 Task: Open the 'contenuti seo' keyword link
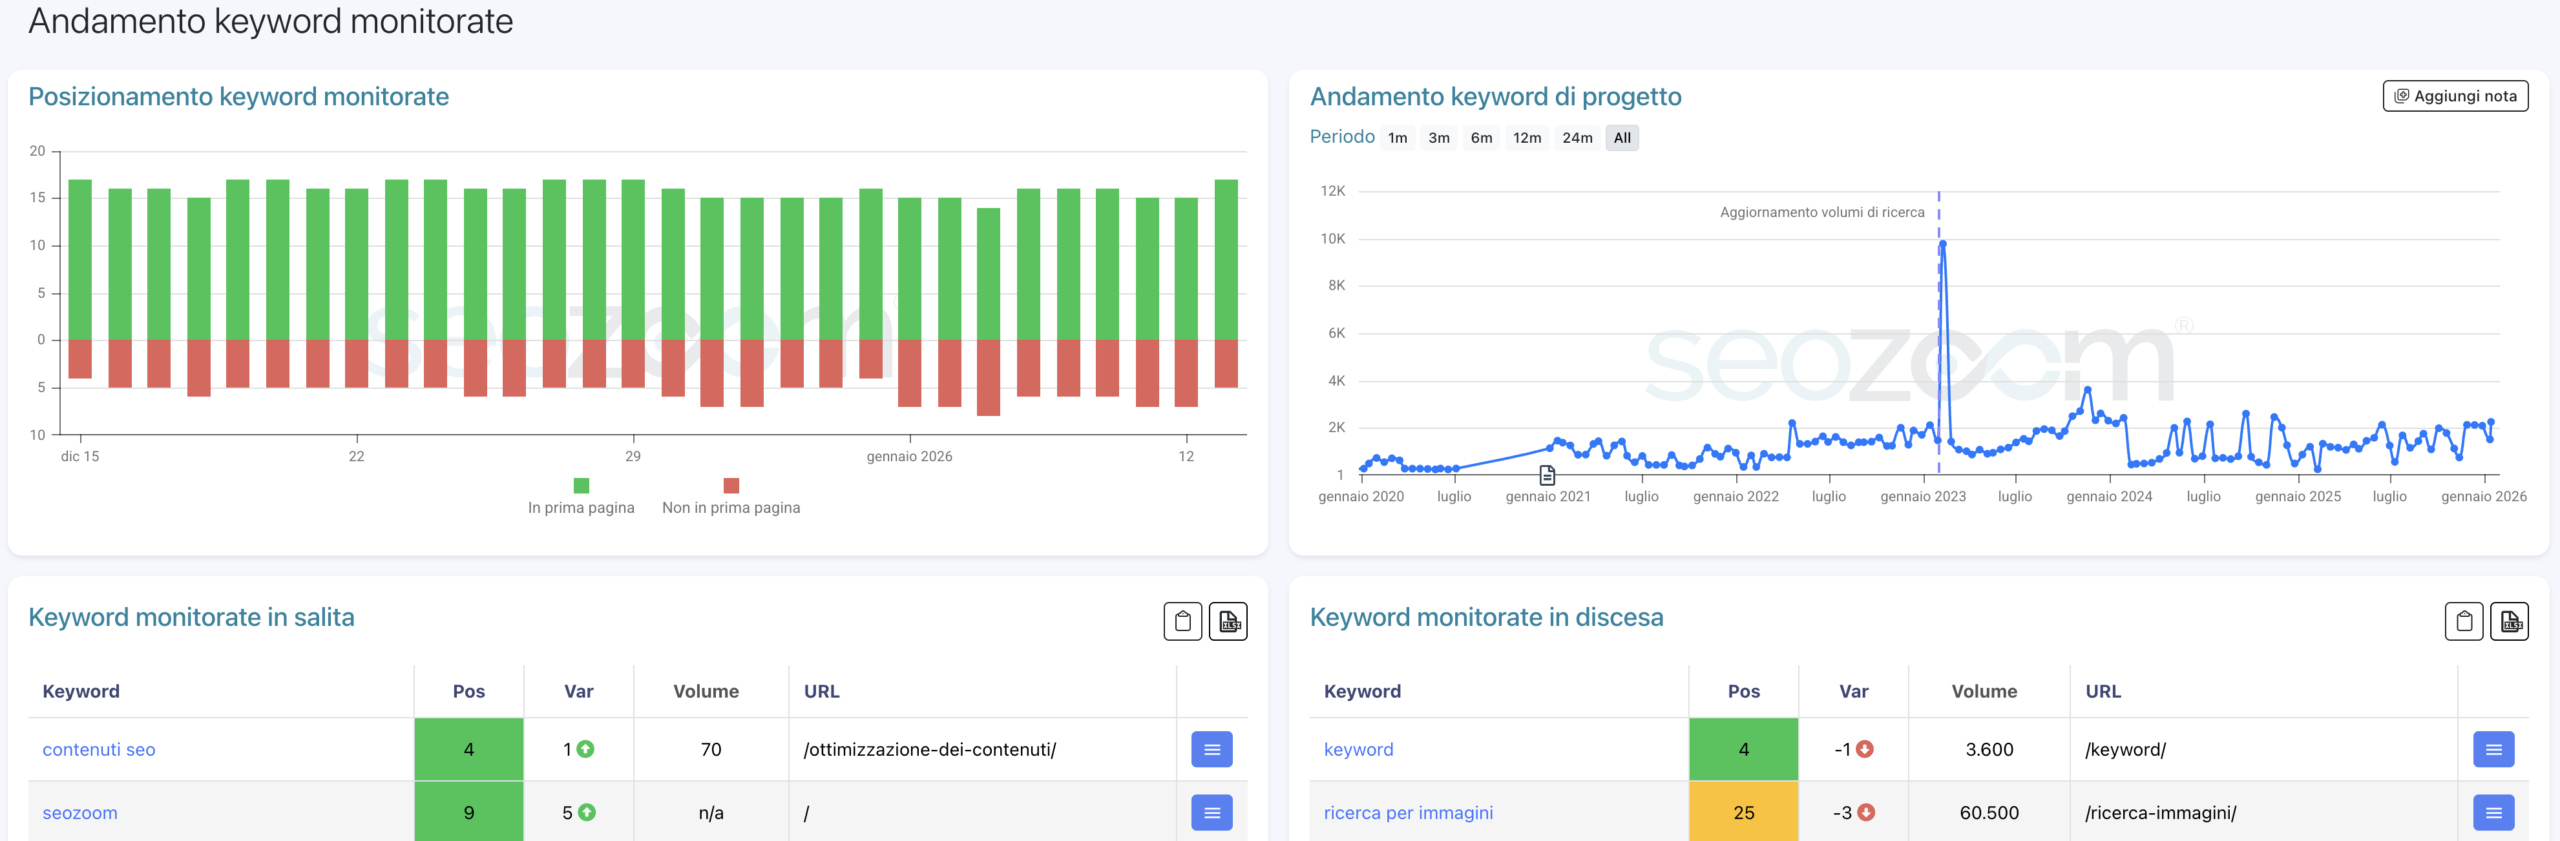click(x=99, y=749)
